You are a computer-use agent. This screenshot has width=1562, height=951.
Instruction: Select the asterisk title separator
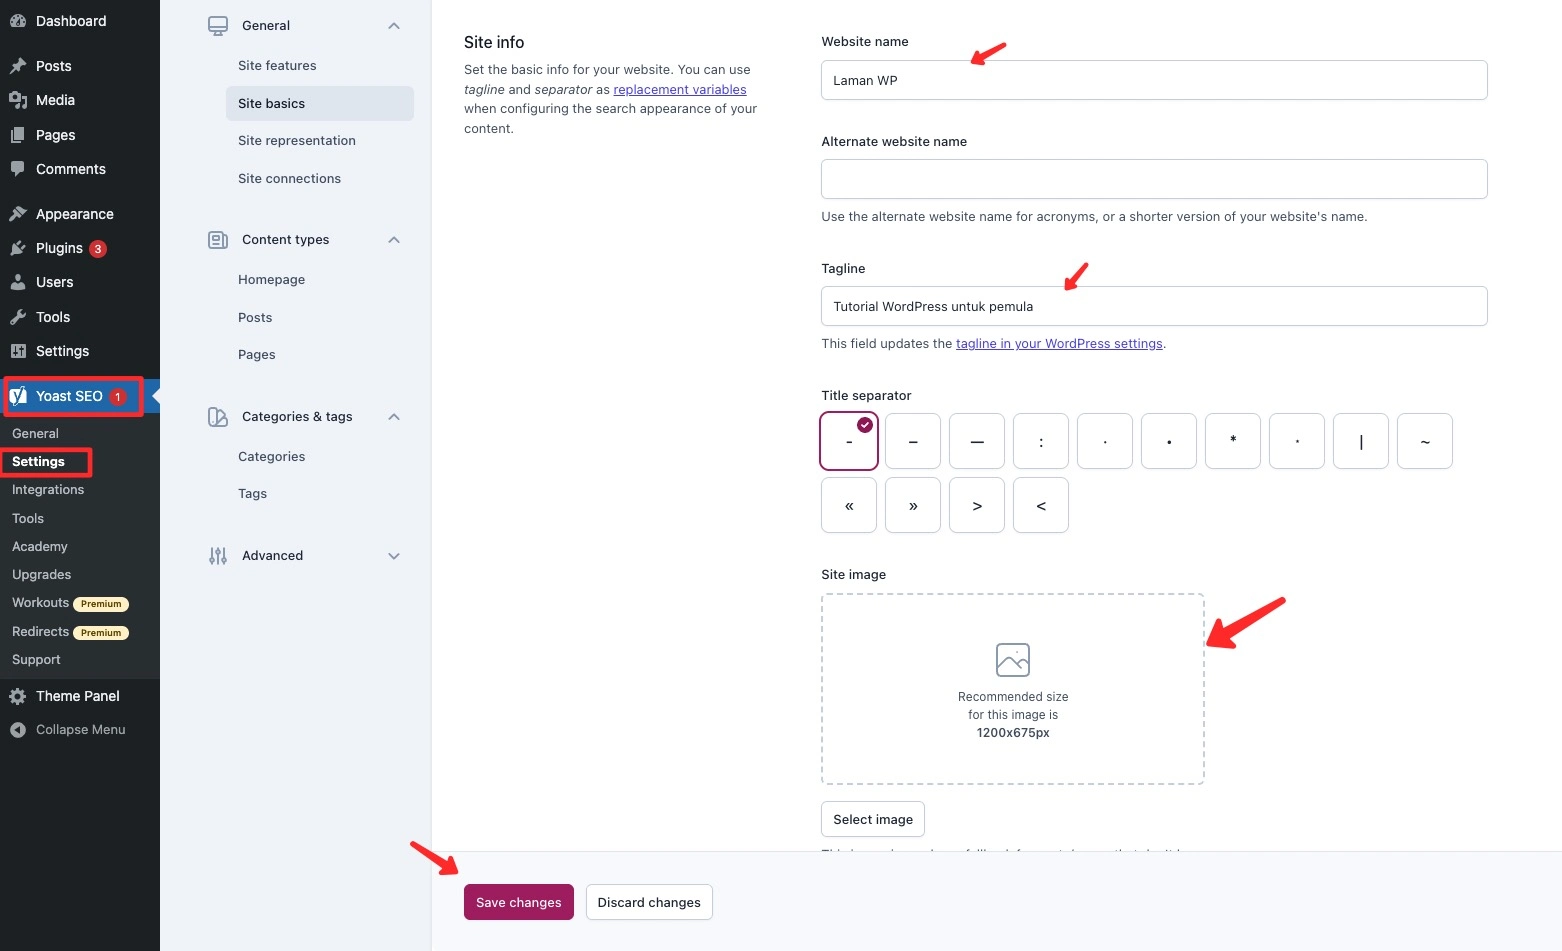tap(1233, 441)
